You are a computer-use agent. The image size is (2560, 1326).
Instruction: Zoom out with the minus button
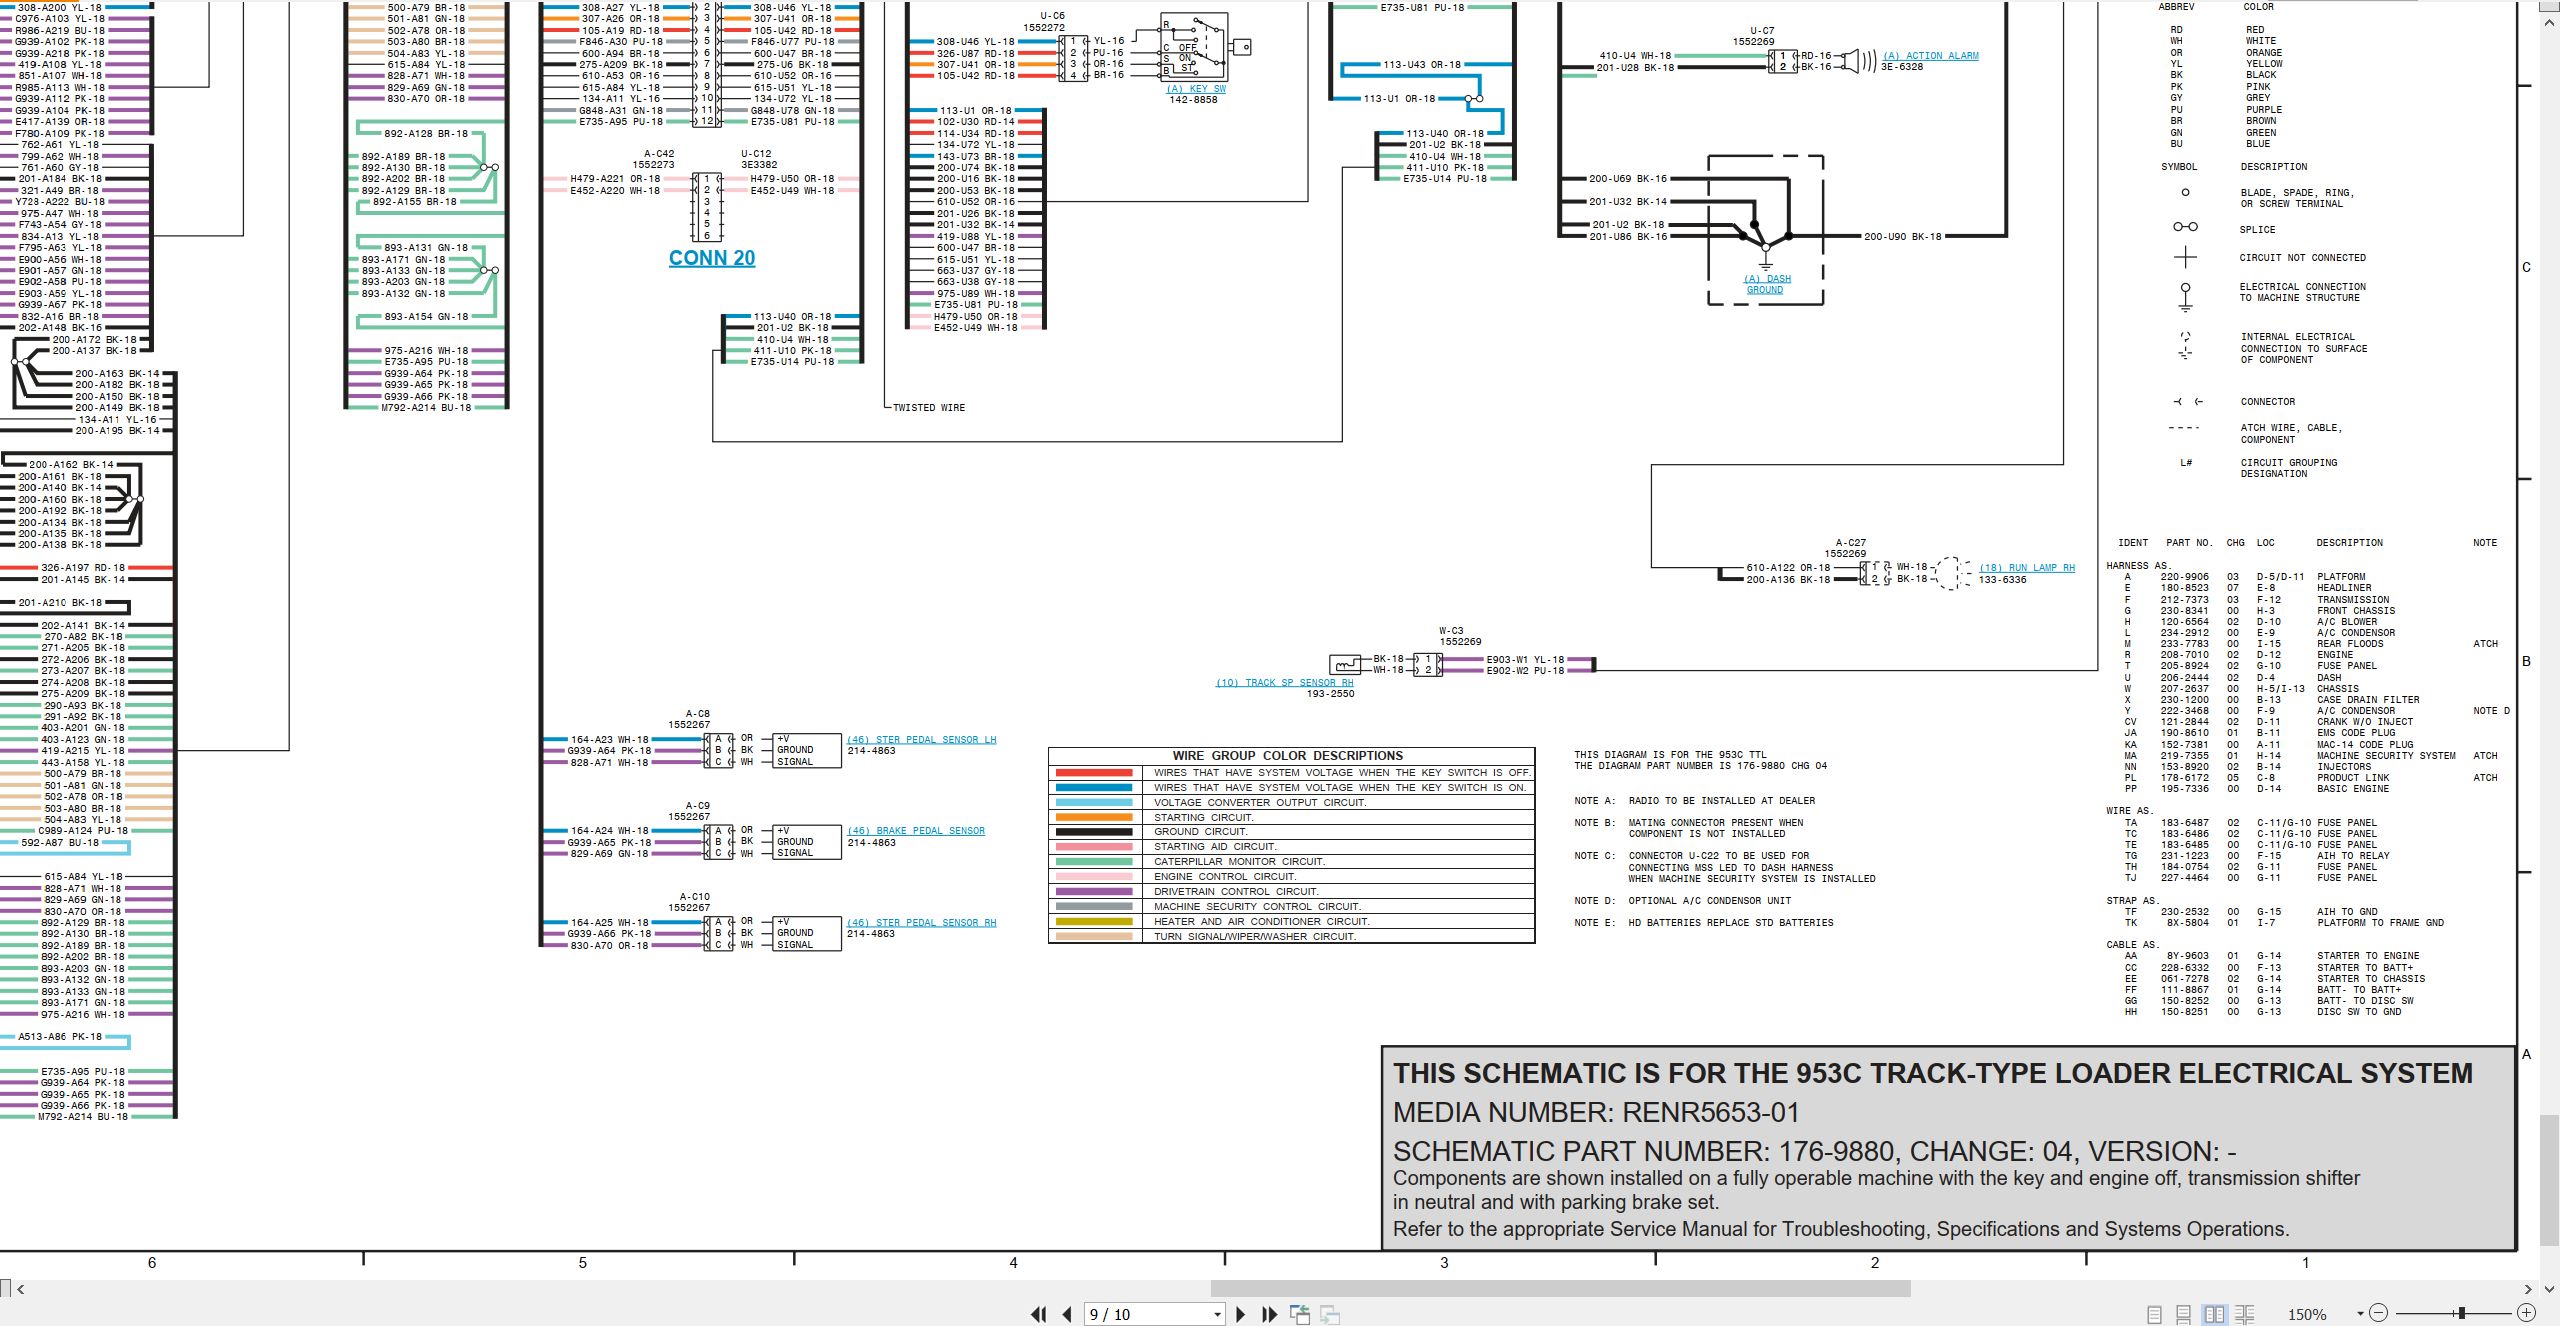pyautogui.click(x=2379, y=1313)
